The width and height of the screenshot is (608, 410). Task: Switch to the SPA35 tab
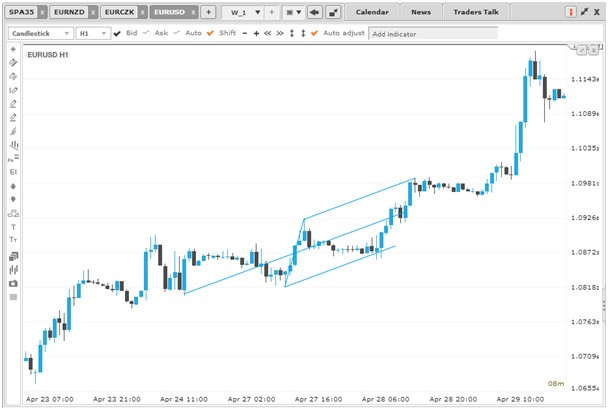20,12
